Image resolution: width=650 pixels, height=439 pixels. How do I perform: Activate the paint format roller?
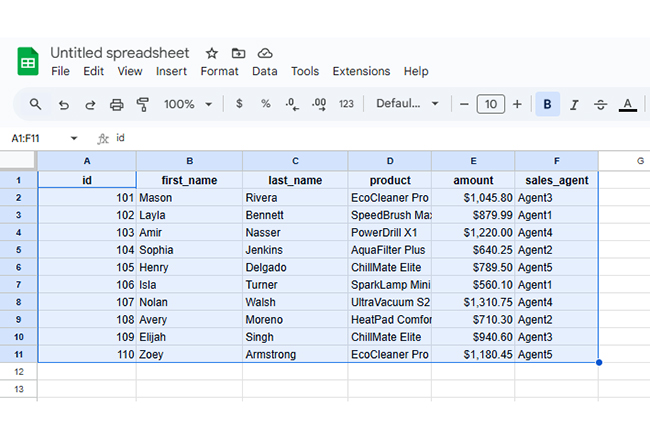[143, 104]
